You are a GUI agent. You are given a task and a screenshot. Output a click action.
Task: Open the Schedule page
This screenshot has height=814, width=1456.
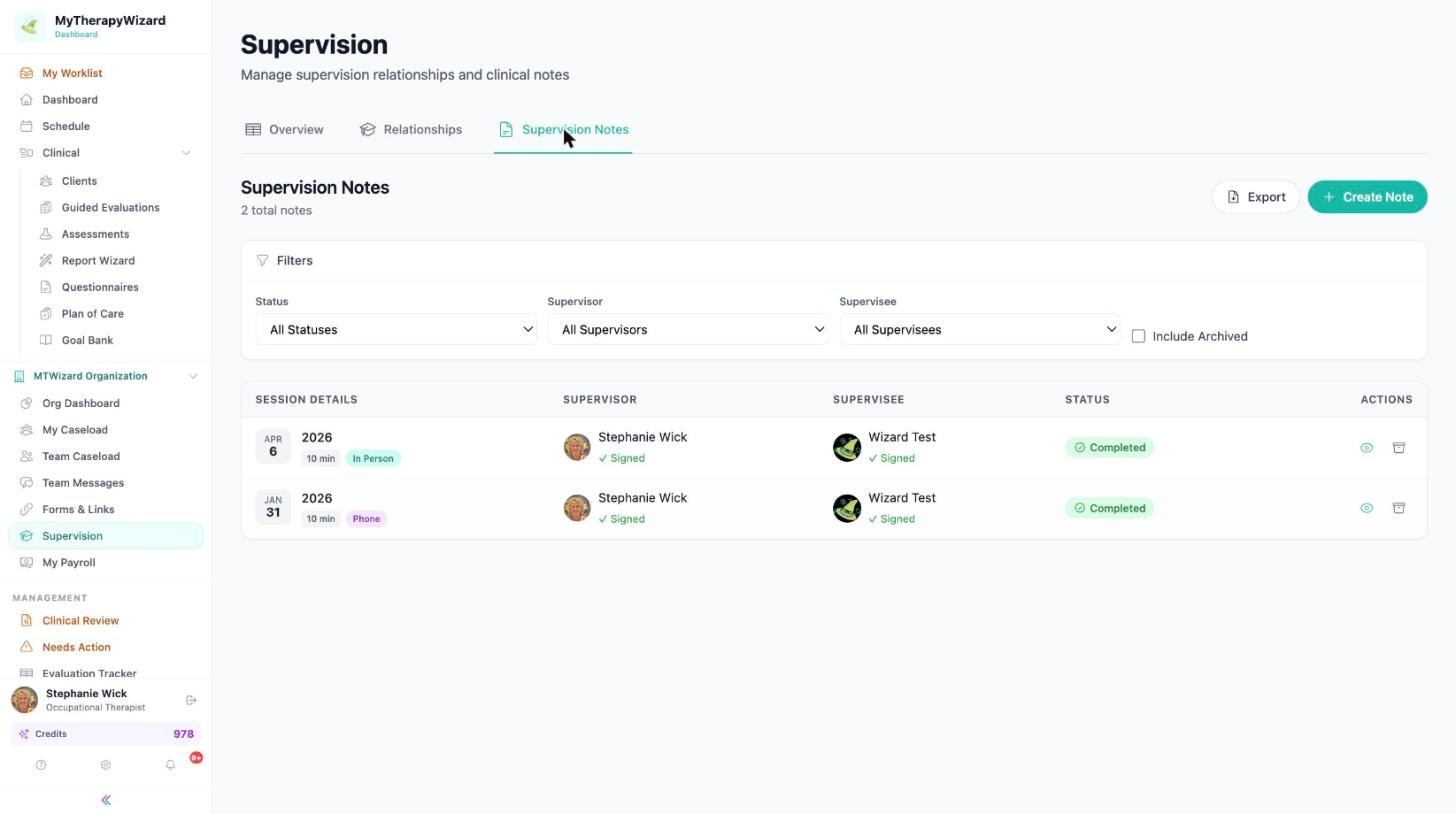[x=66, y=126]
